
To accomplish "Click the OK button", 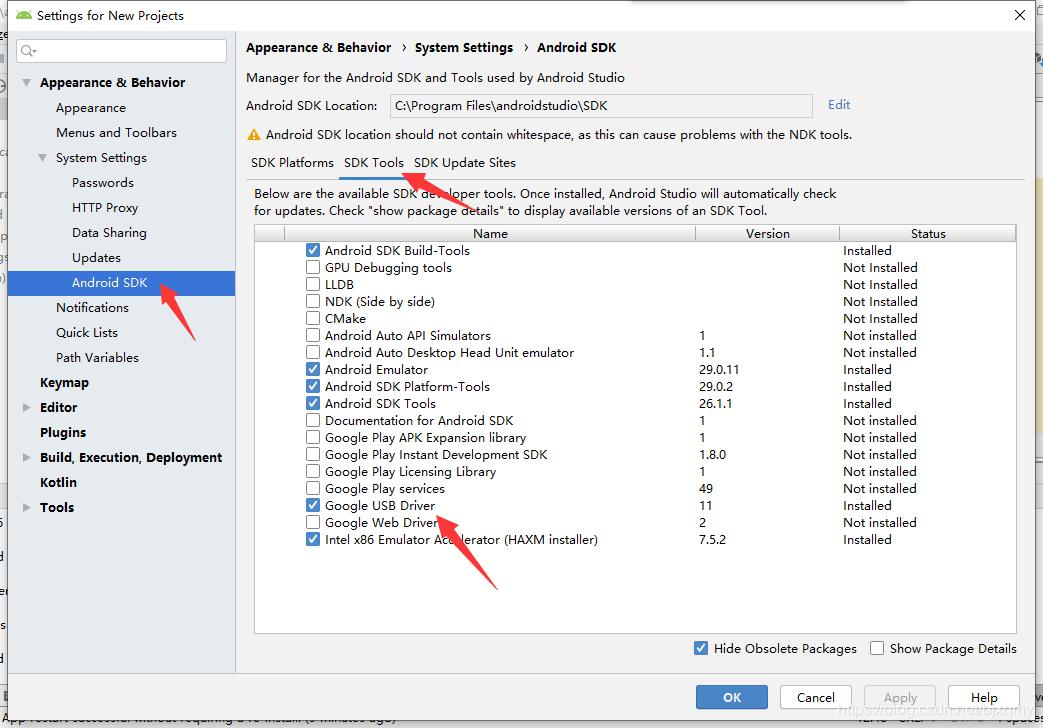I will click(732, 697).
